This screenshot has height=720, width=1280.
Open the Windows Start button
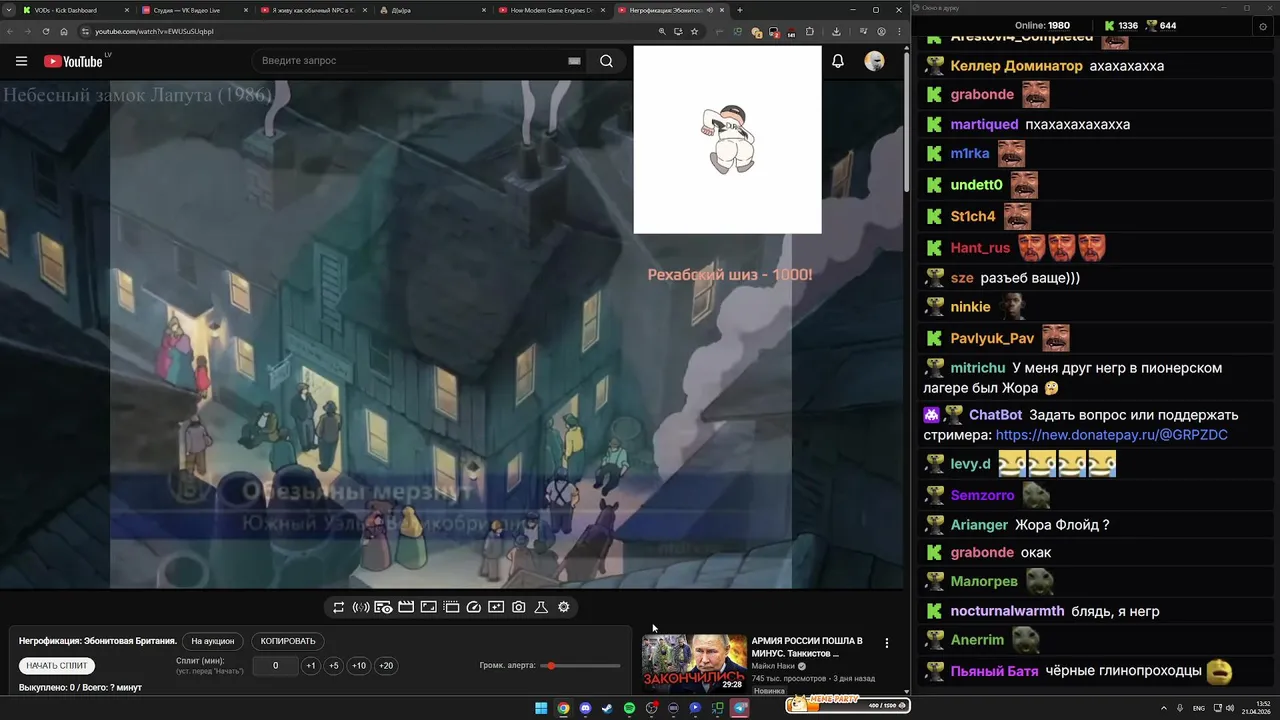[541, 708]
